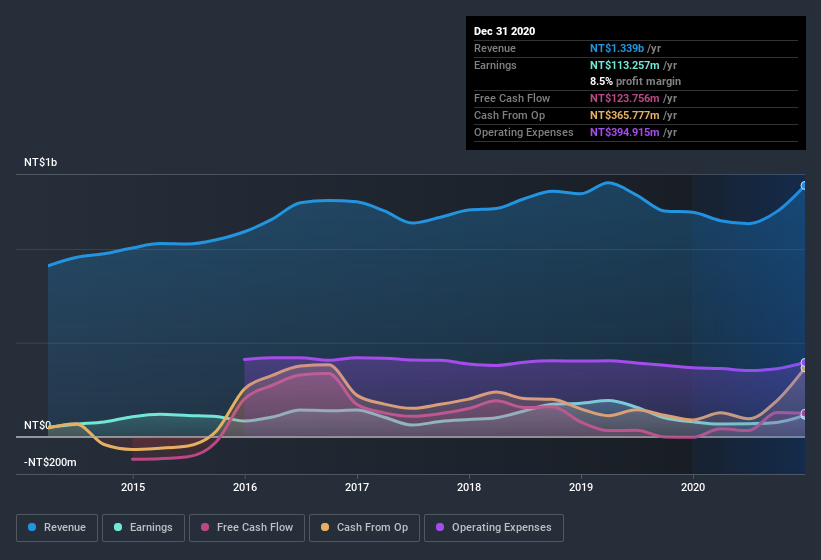
Task: Select the 2019 year label on axis
Action: 581,487
